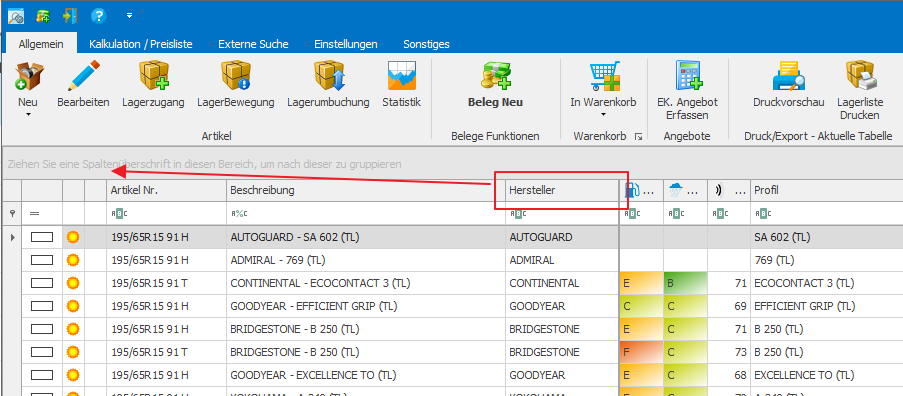Click the fuel pump efficiency column header
The image size is (903, 396).
coord(641,191)
